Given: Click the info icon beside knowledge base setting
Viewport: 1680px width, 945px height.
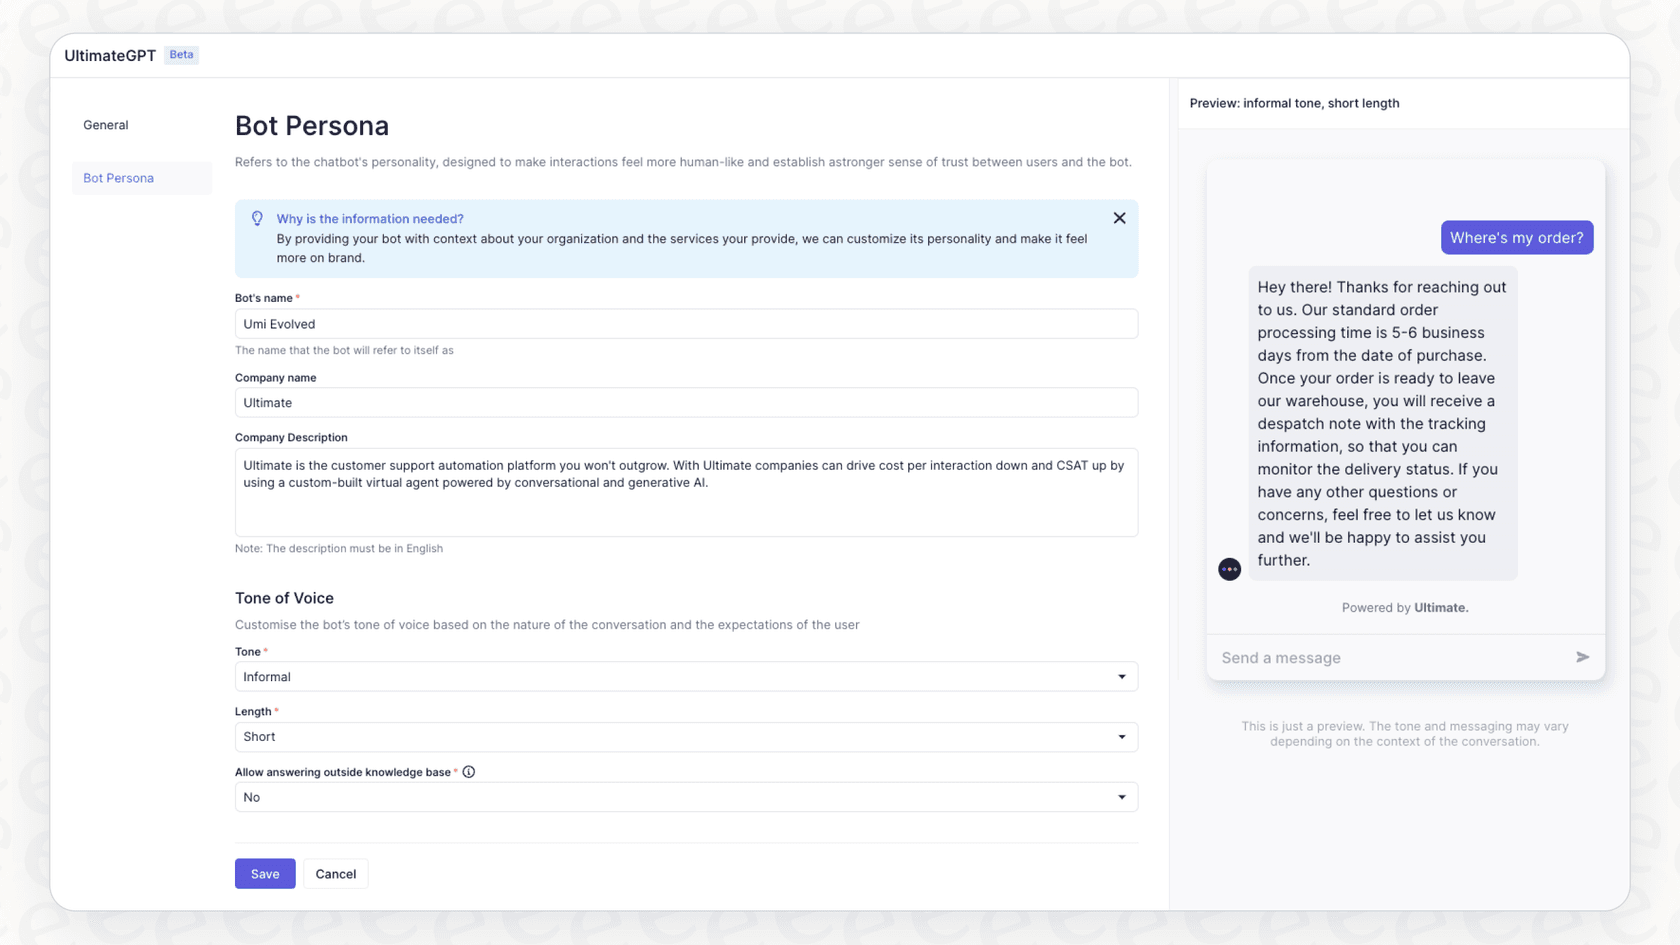Looking at the screenshot, I should point(468,771).
